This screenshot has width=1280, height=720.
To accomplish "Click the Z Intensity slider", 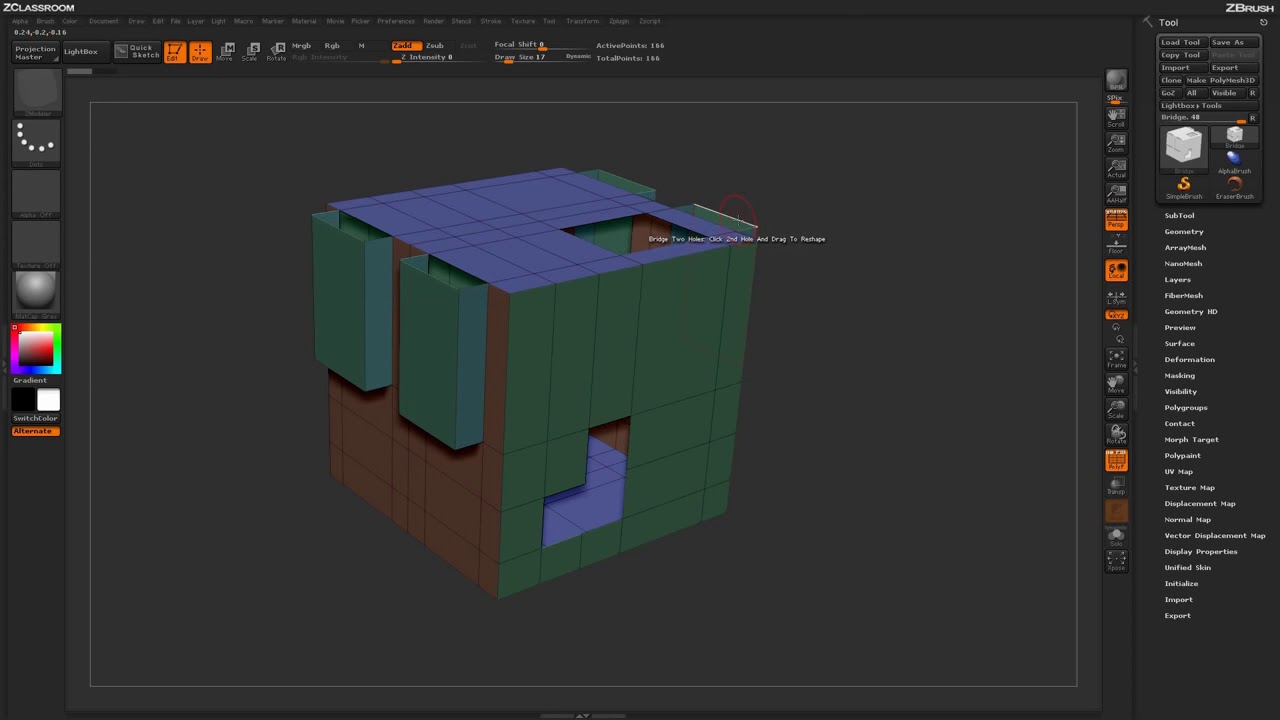I will point(426,57).
